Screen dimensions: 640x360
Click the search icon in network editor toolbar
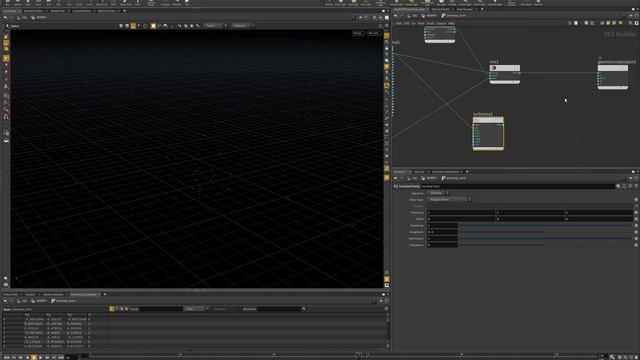[631, 23]
